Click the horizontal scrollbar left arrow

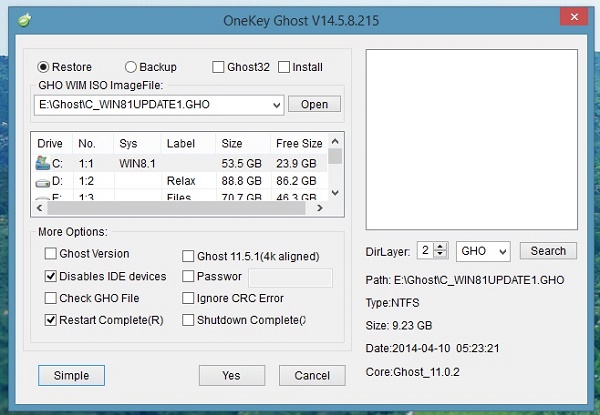[39, 208]
